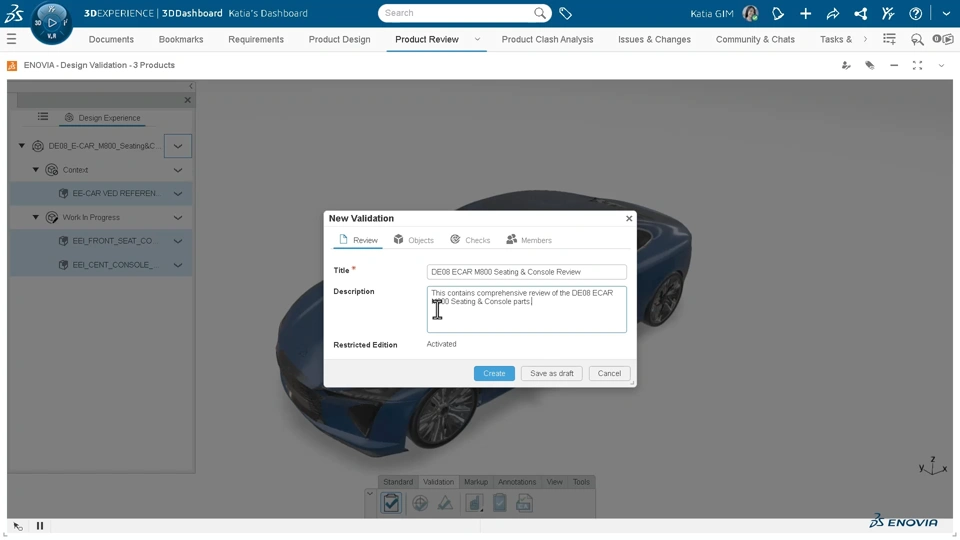Select the Design Experience tab
Viewport: 960px width, 540px height.
coord(102,118)
